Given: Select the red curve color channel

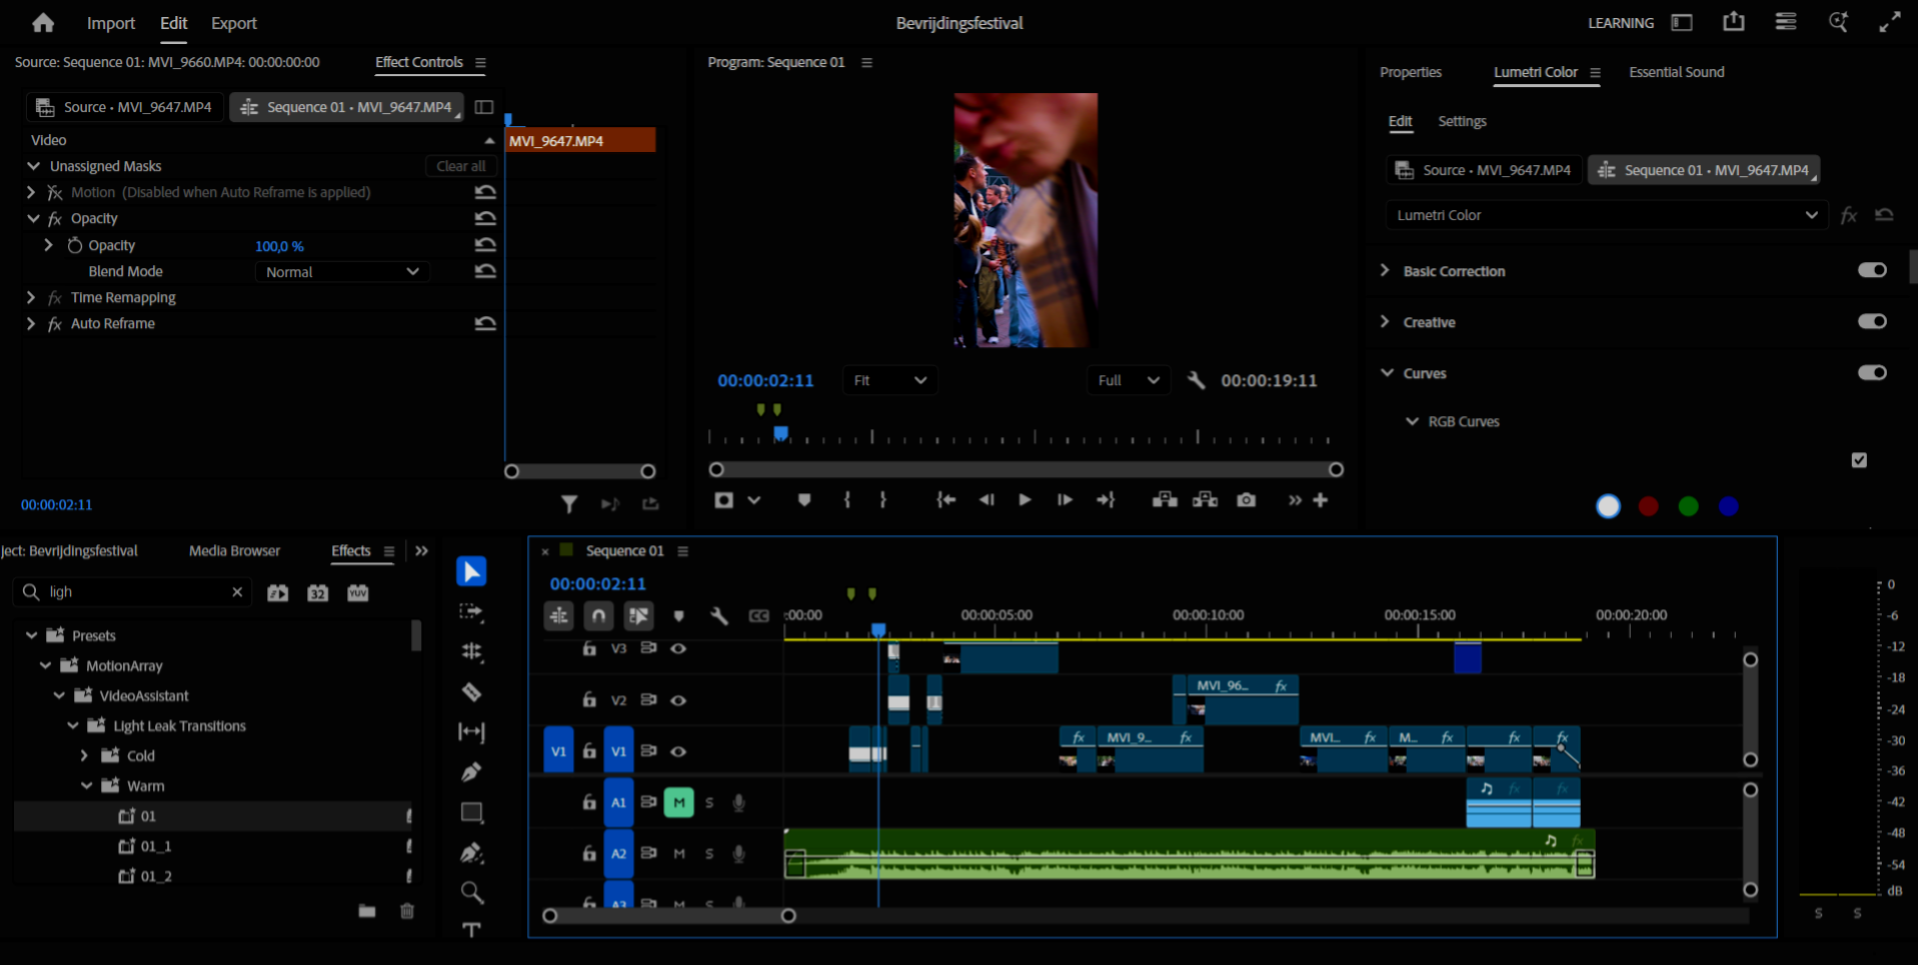Looking at the screenshot, I should click(1648, 506).
